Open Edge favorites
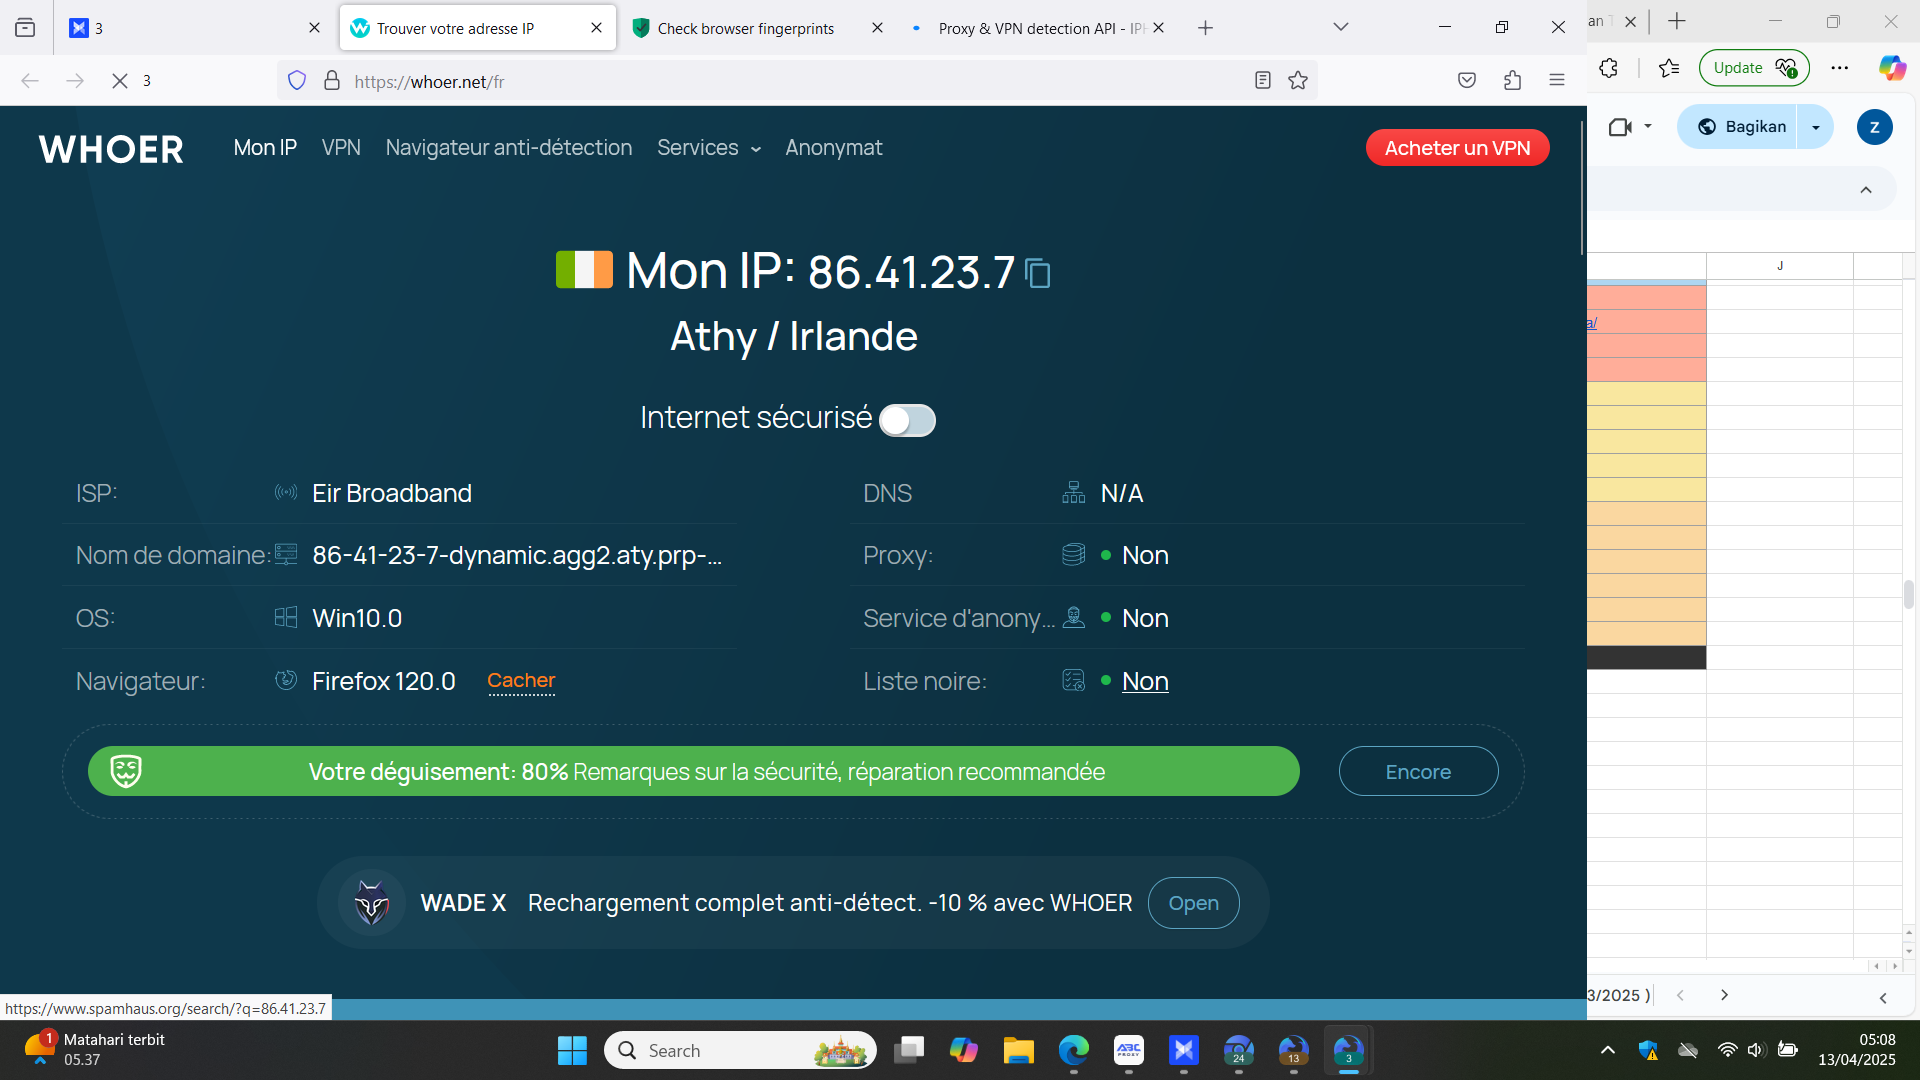The height and width of the screenshot is (1080, 1920). click(x=1668, y=68)
